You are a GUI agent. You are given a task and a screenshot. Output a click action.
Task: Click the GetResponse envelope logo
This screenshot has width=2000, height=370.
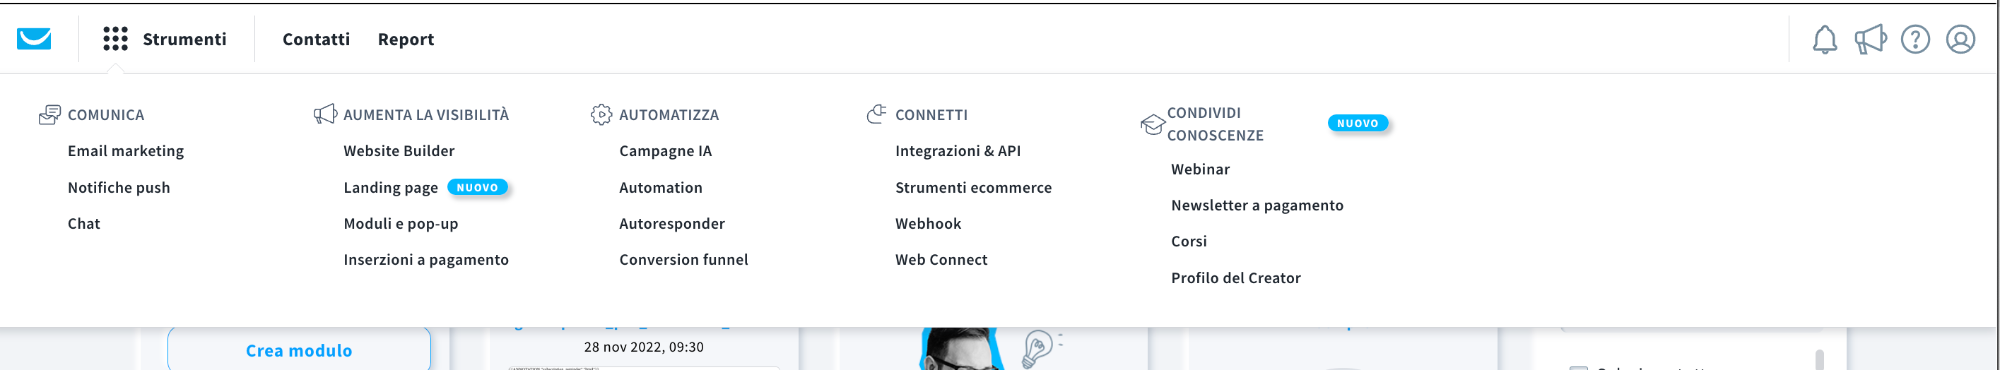click(34, 39)
